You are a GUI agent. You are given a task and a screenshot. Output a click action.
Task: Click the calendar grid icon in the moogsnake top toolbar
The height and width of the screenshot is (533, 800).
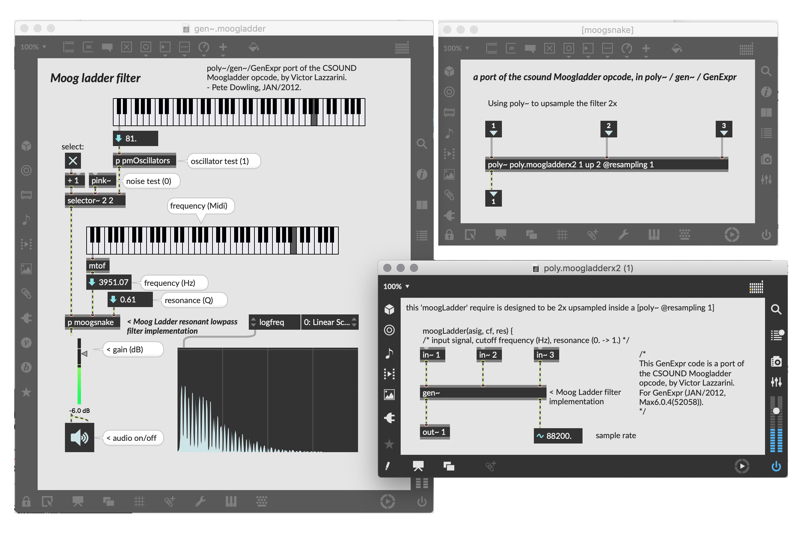pos(746,49)
